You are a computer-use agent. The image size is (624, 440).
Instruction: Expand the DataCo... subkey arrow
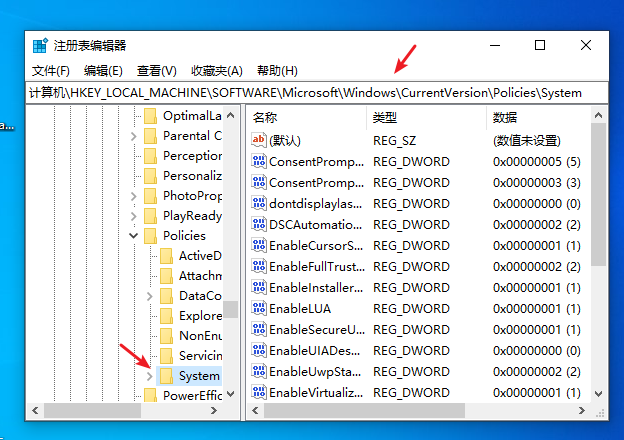[x=150, y=296]
